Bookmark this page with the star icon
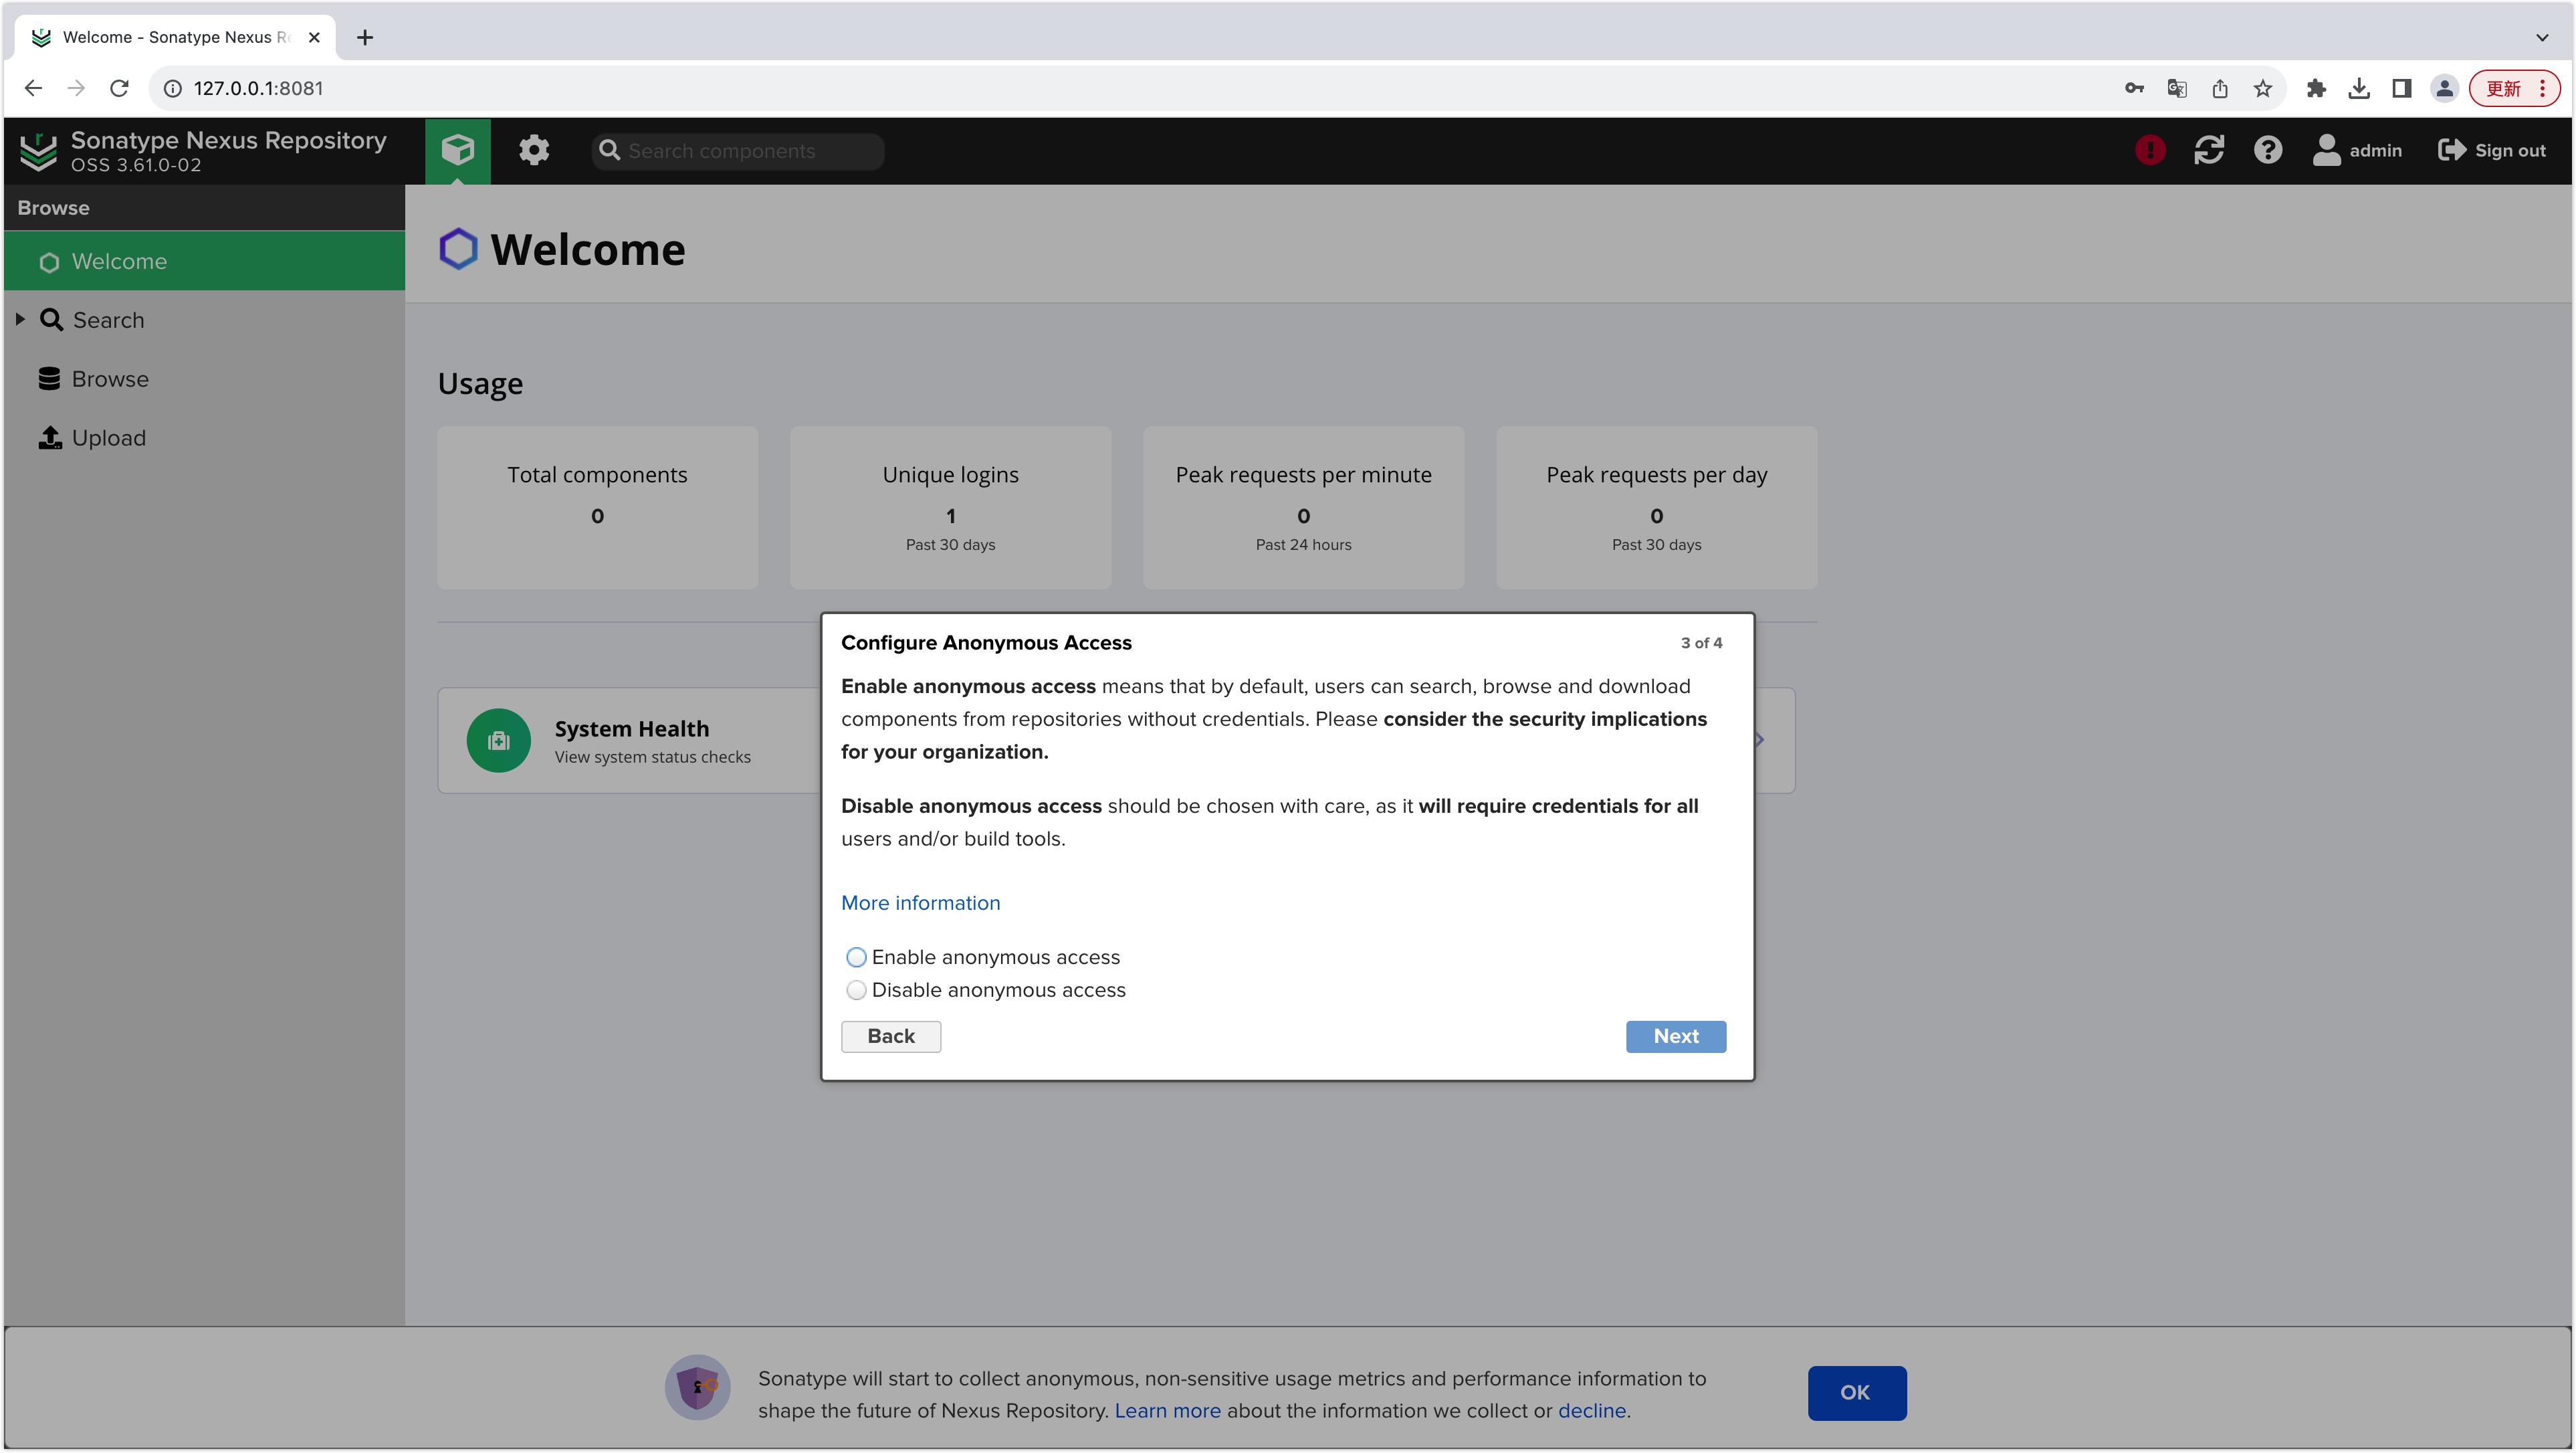This screenshot has height=1453, width=2576. (x=2263, y=88)
